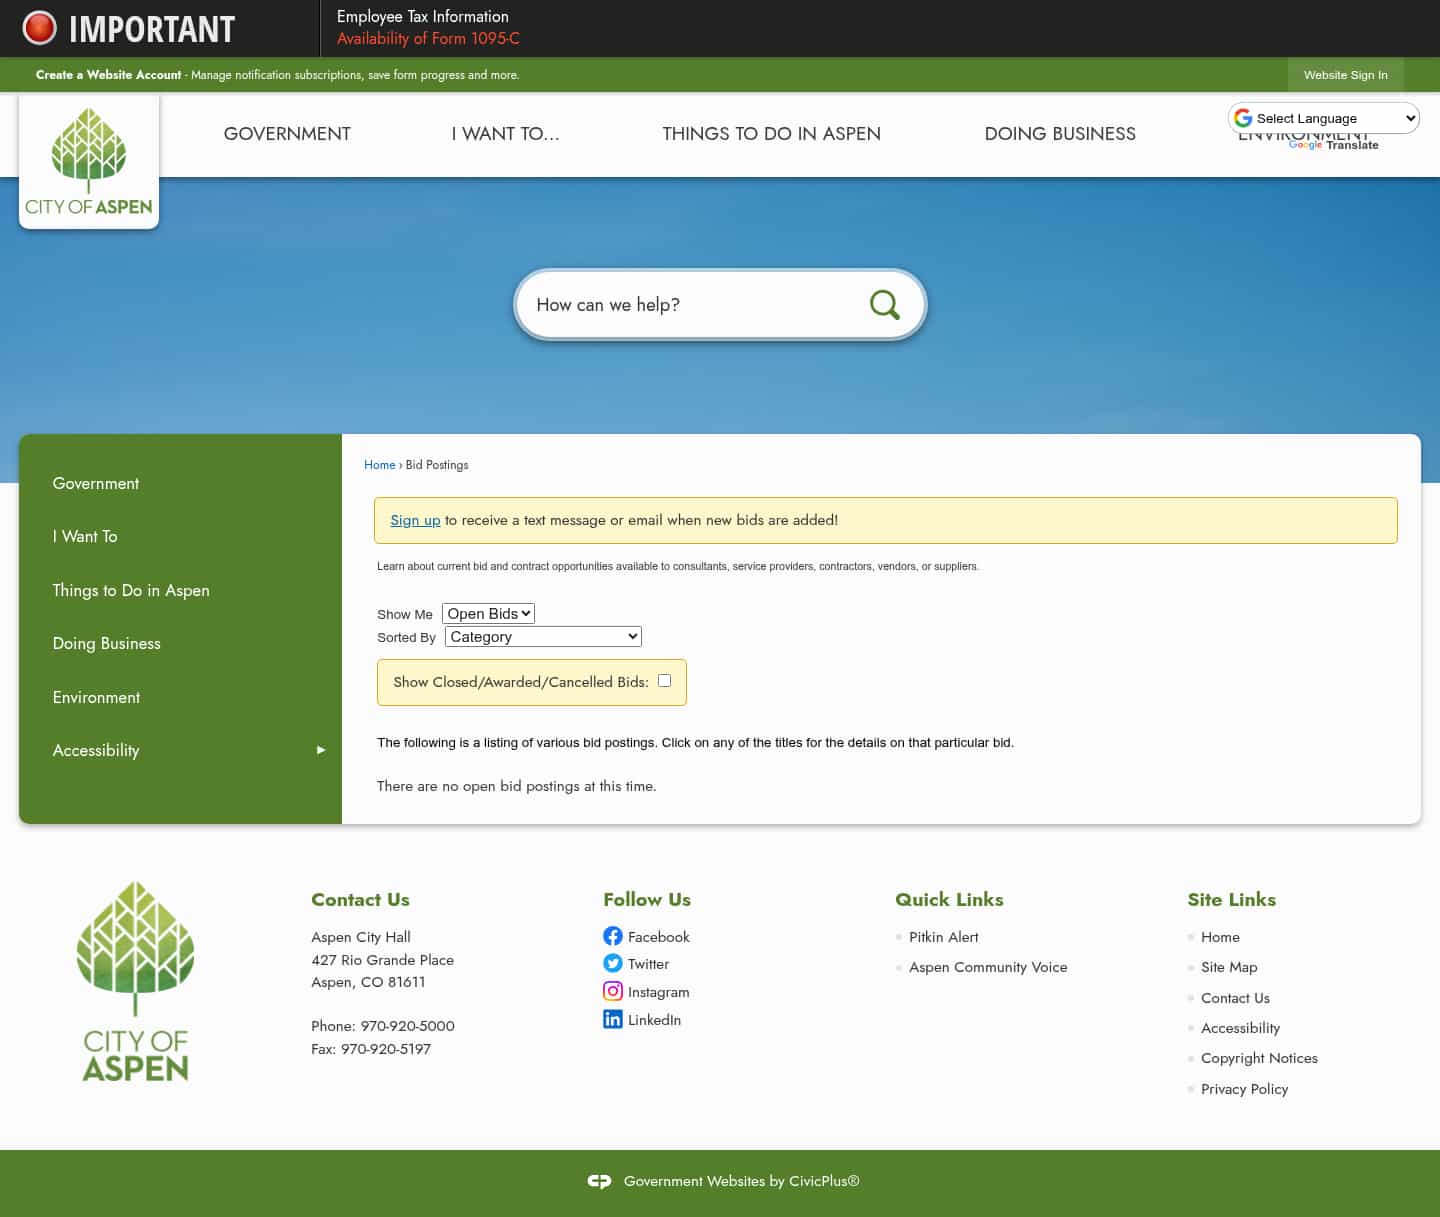The image size is (1440, 1217).
Task: Open the DOING BUSINESS menu
Action: tap(1060, 133)
